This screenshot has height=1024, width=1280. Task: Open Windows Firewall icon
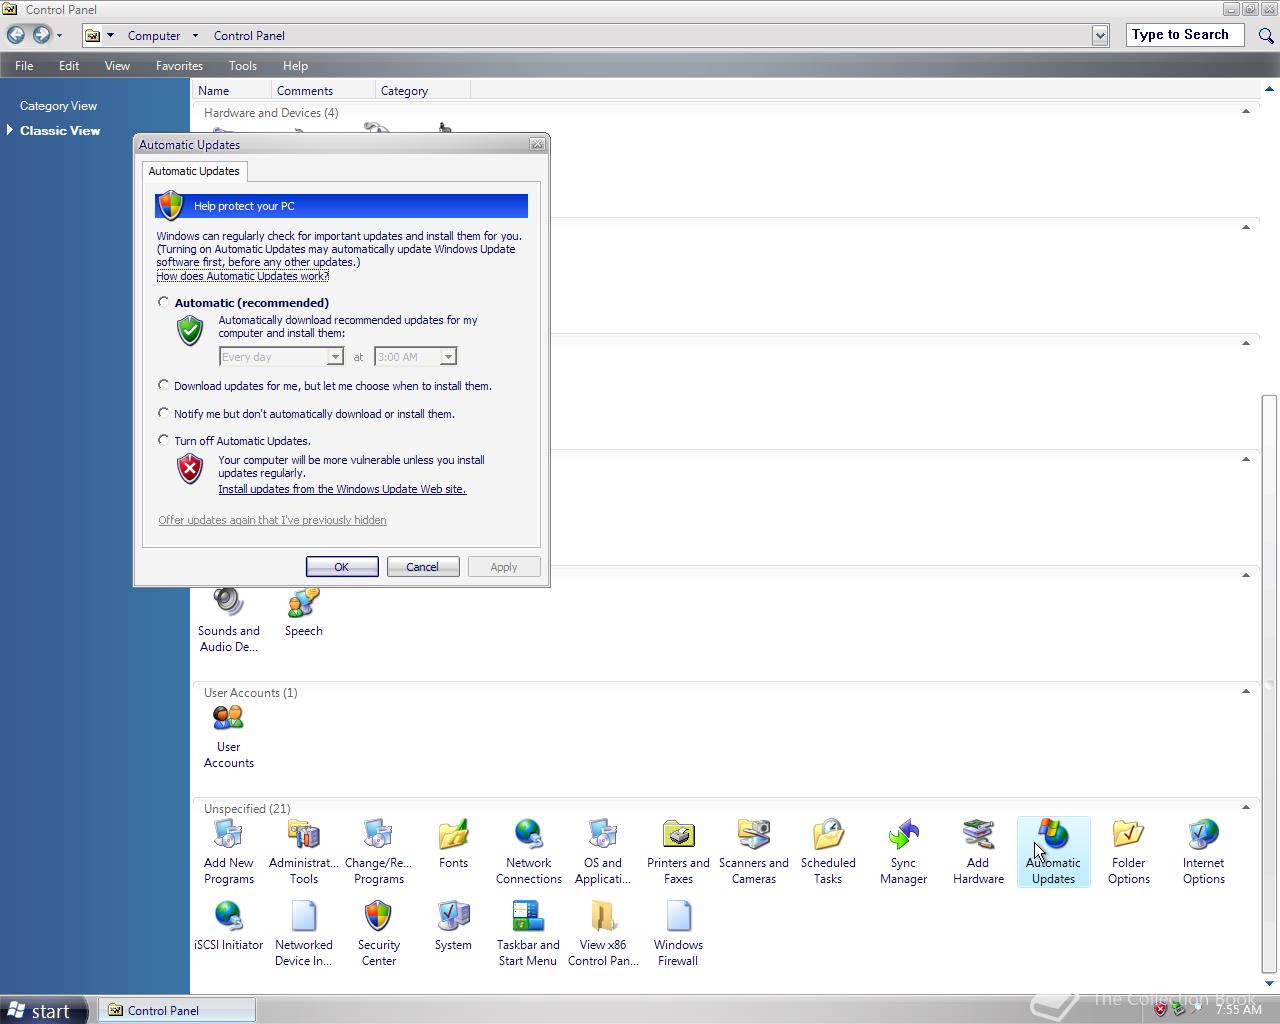tap(678, 934)
